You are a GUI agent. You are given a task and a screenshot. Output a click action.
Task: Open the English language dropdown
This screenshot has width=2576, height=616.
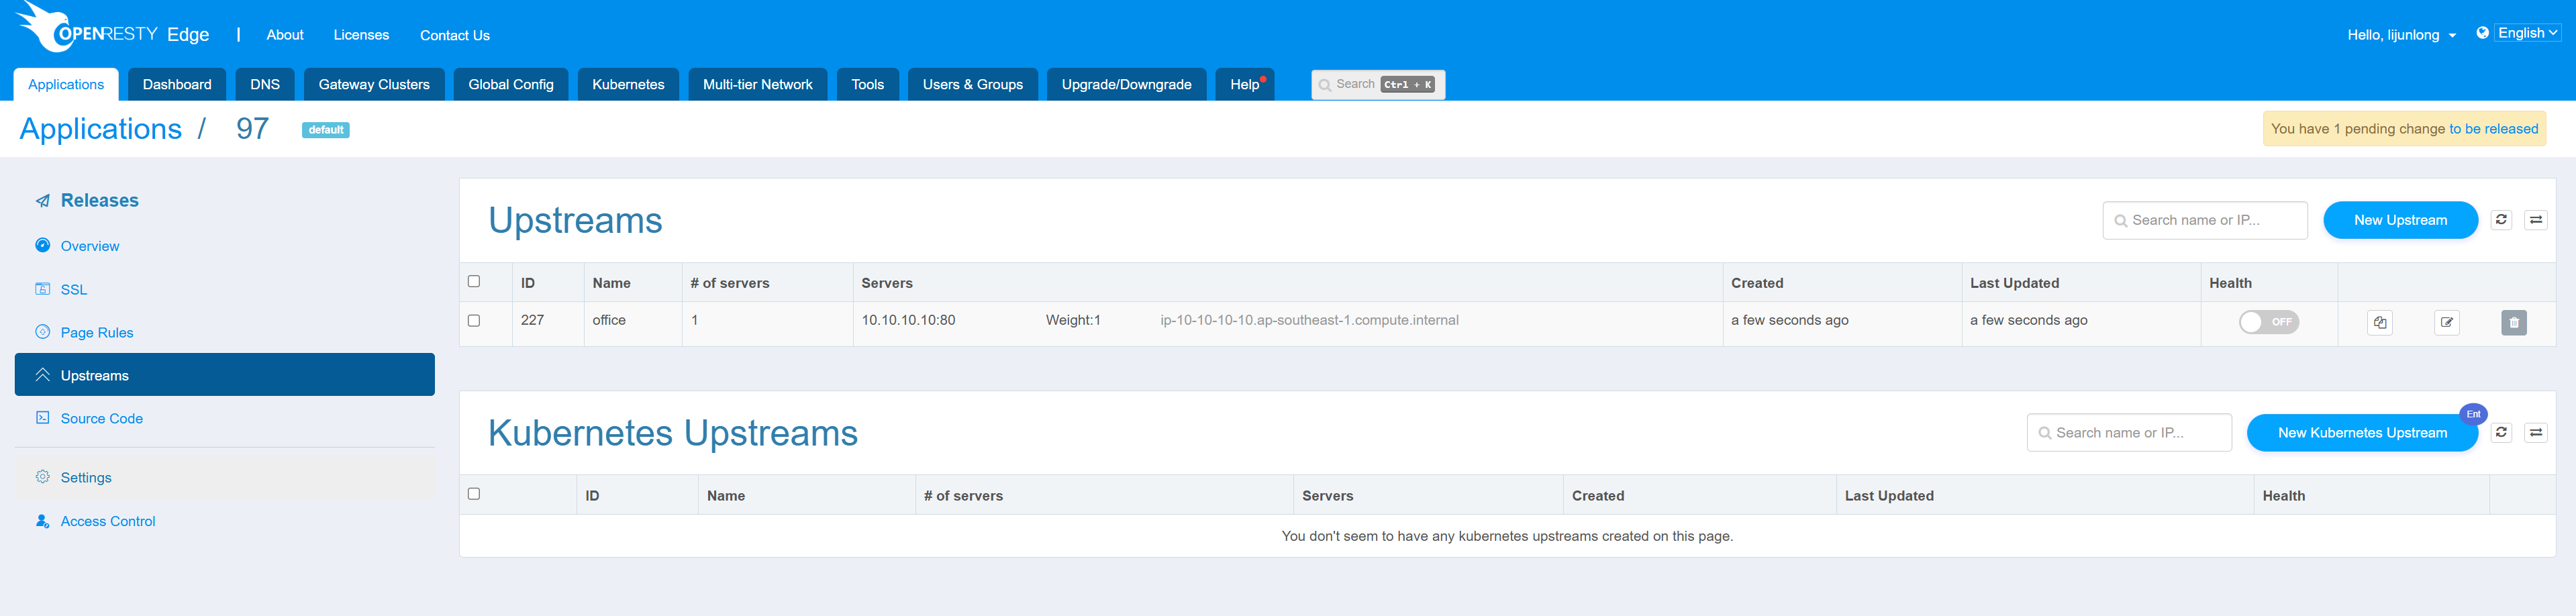point(2526,33)
